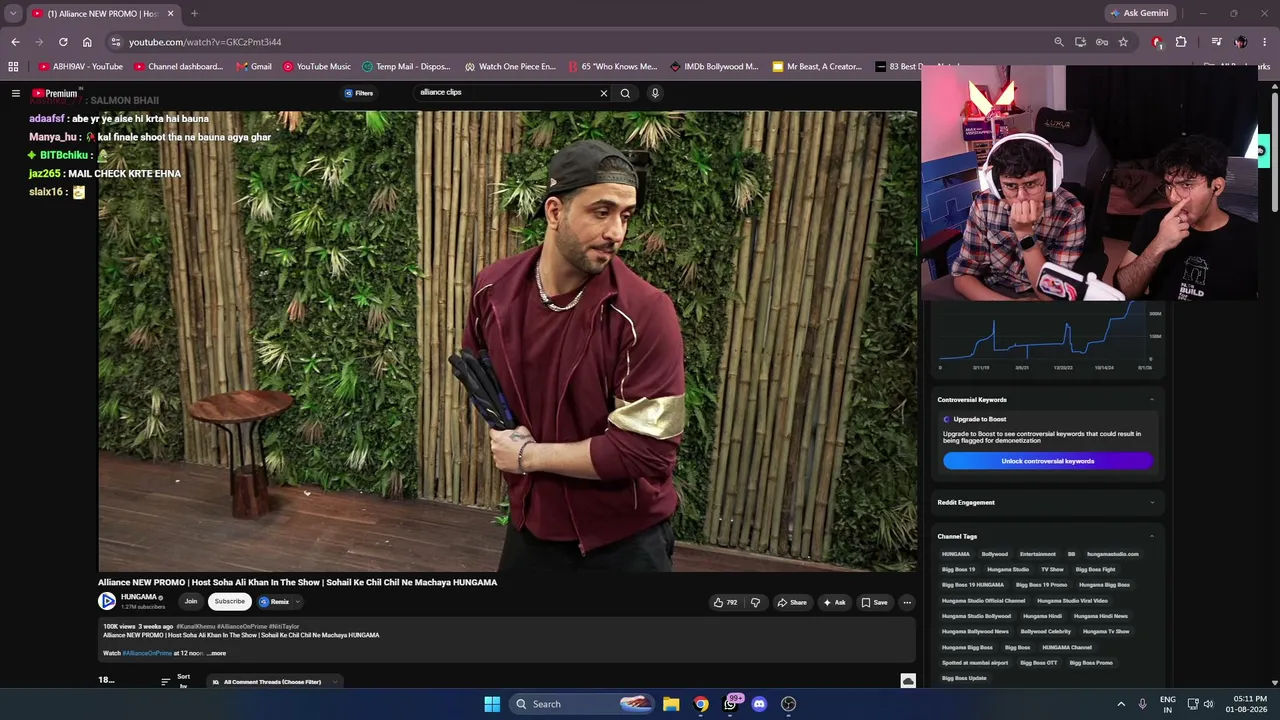
Task: Open the comment Sort by menu
Action: [x=176, y=681]
